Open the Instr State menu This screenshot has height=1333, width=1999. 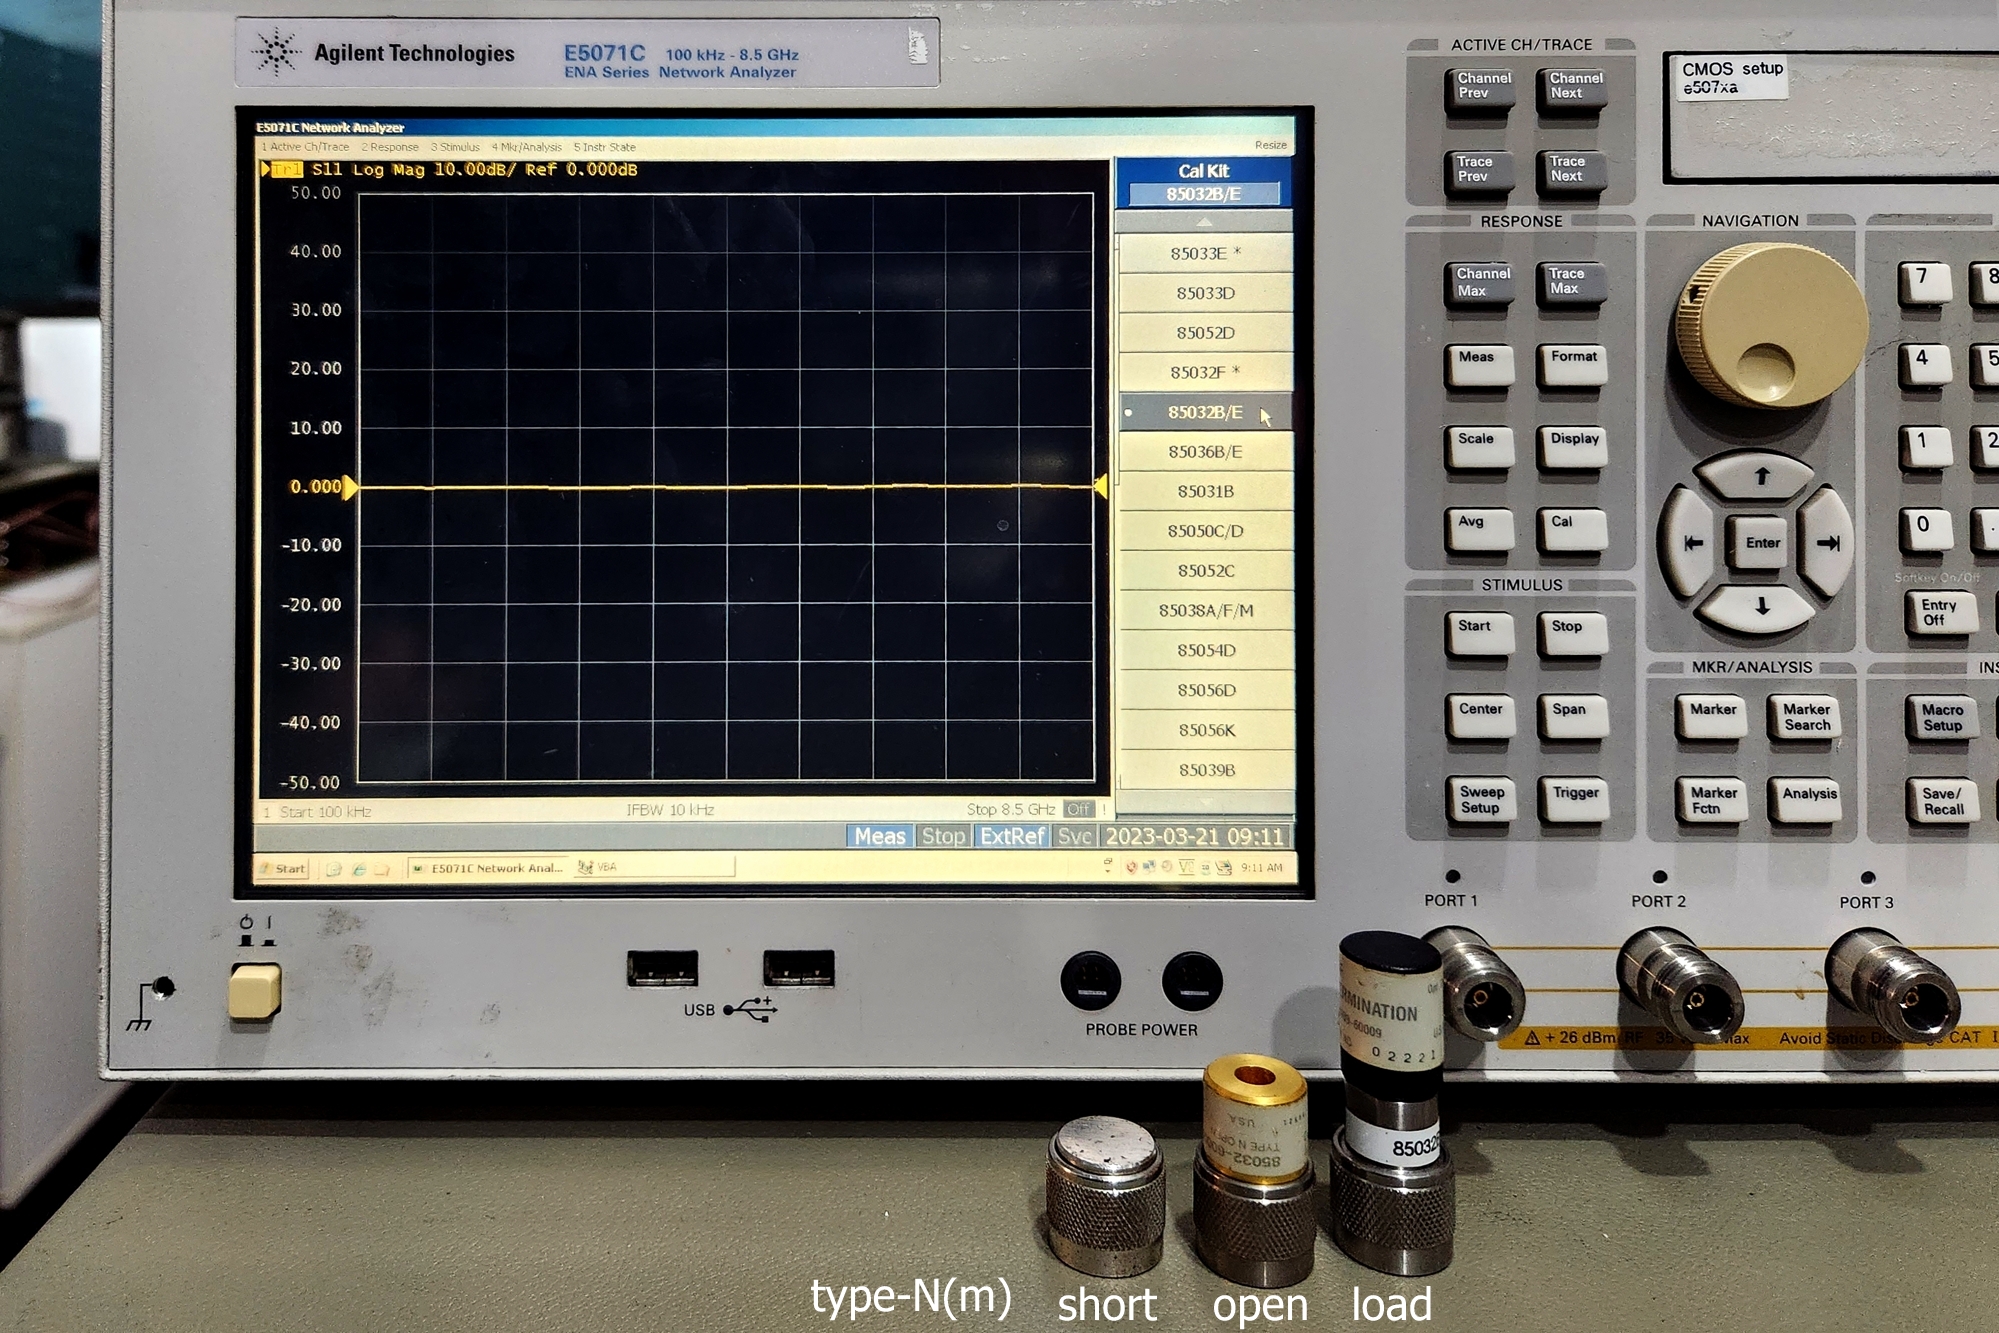click(x=604, y=147)
